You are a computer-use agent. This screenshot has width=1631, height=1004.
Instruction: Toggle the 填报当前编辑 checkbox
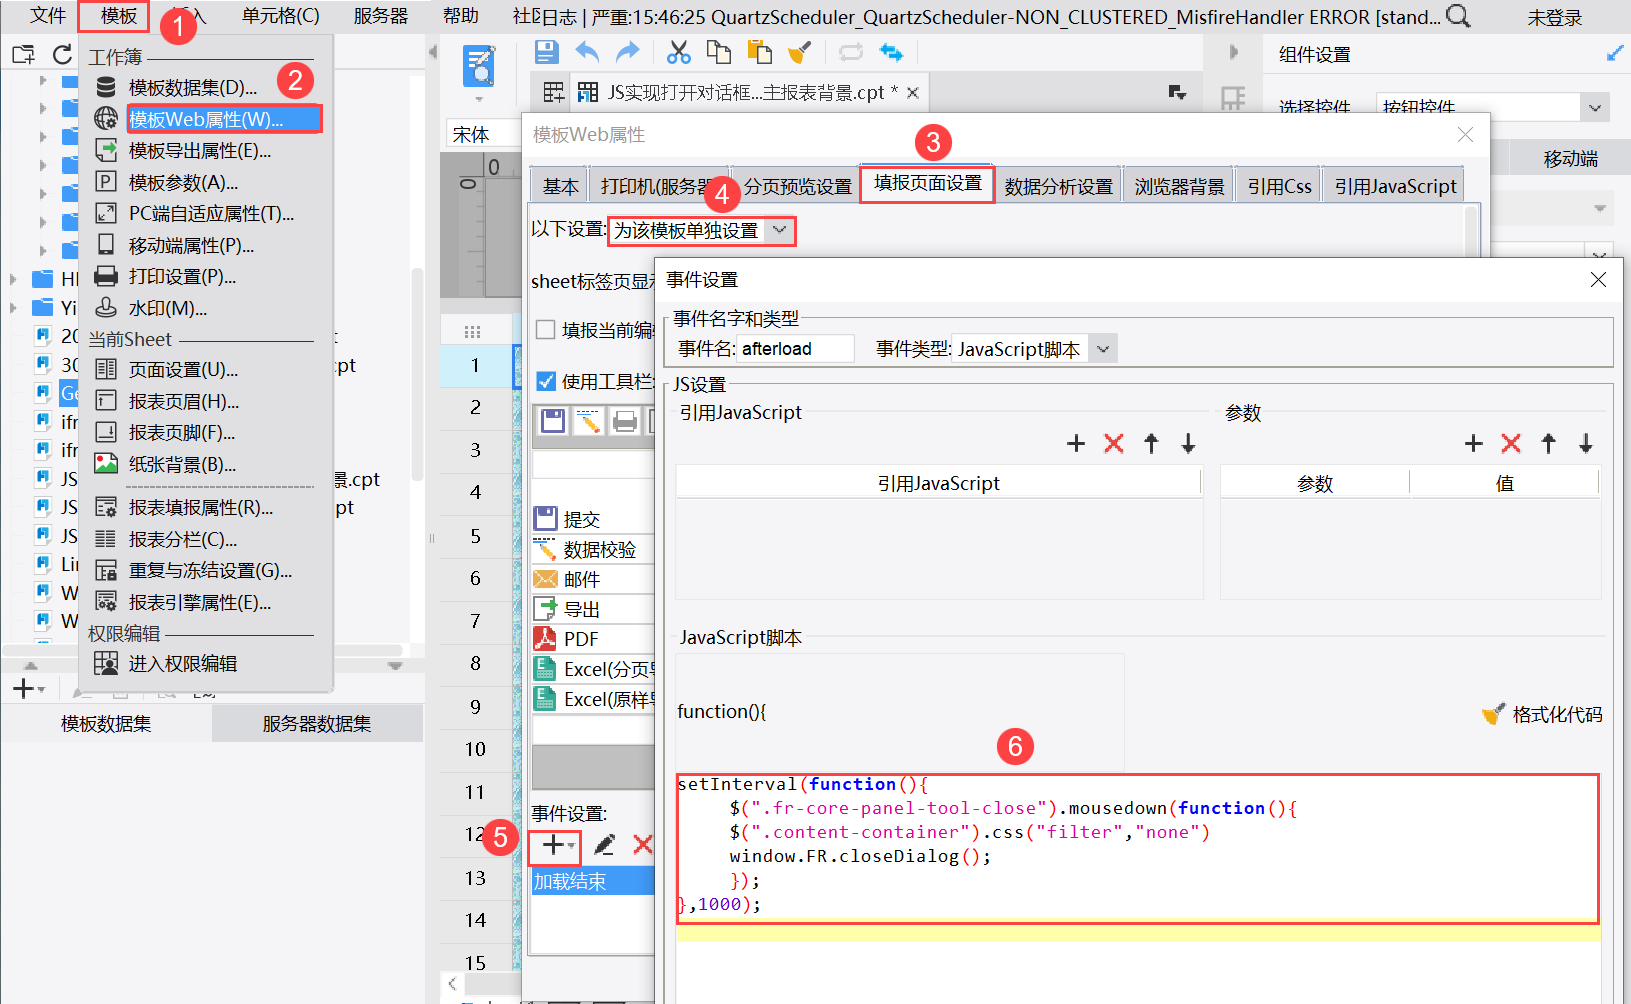546,330
